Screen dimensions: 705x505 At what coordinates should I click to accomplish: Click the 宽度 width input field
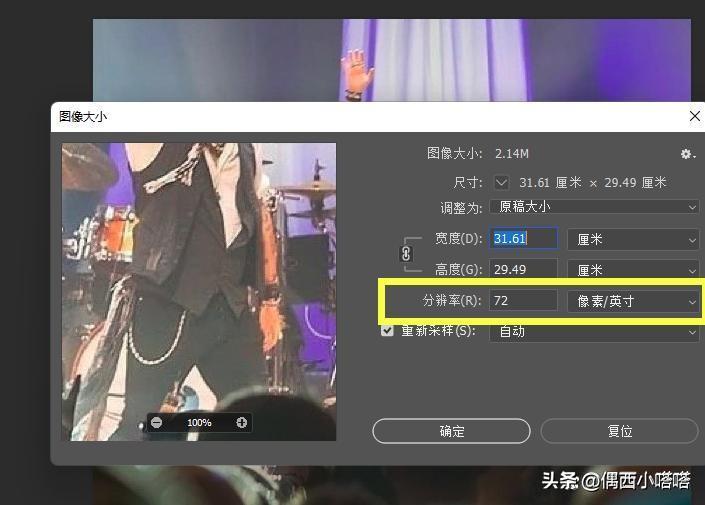point(523,239)
